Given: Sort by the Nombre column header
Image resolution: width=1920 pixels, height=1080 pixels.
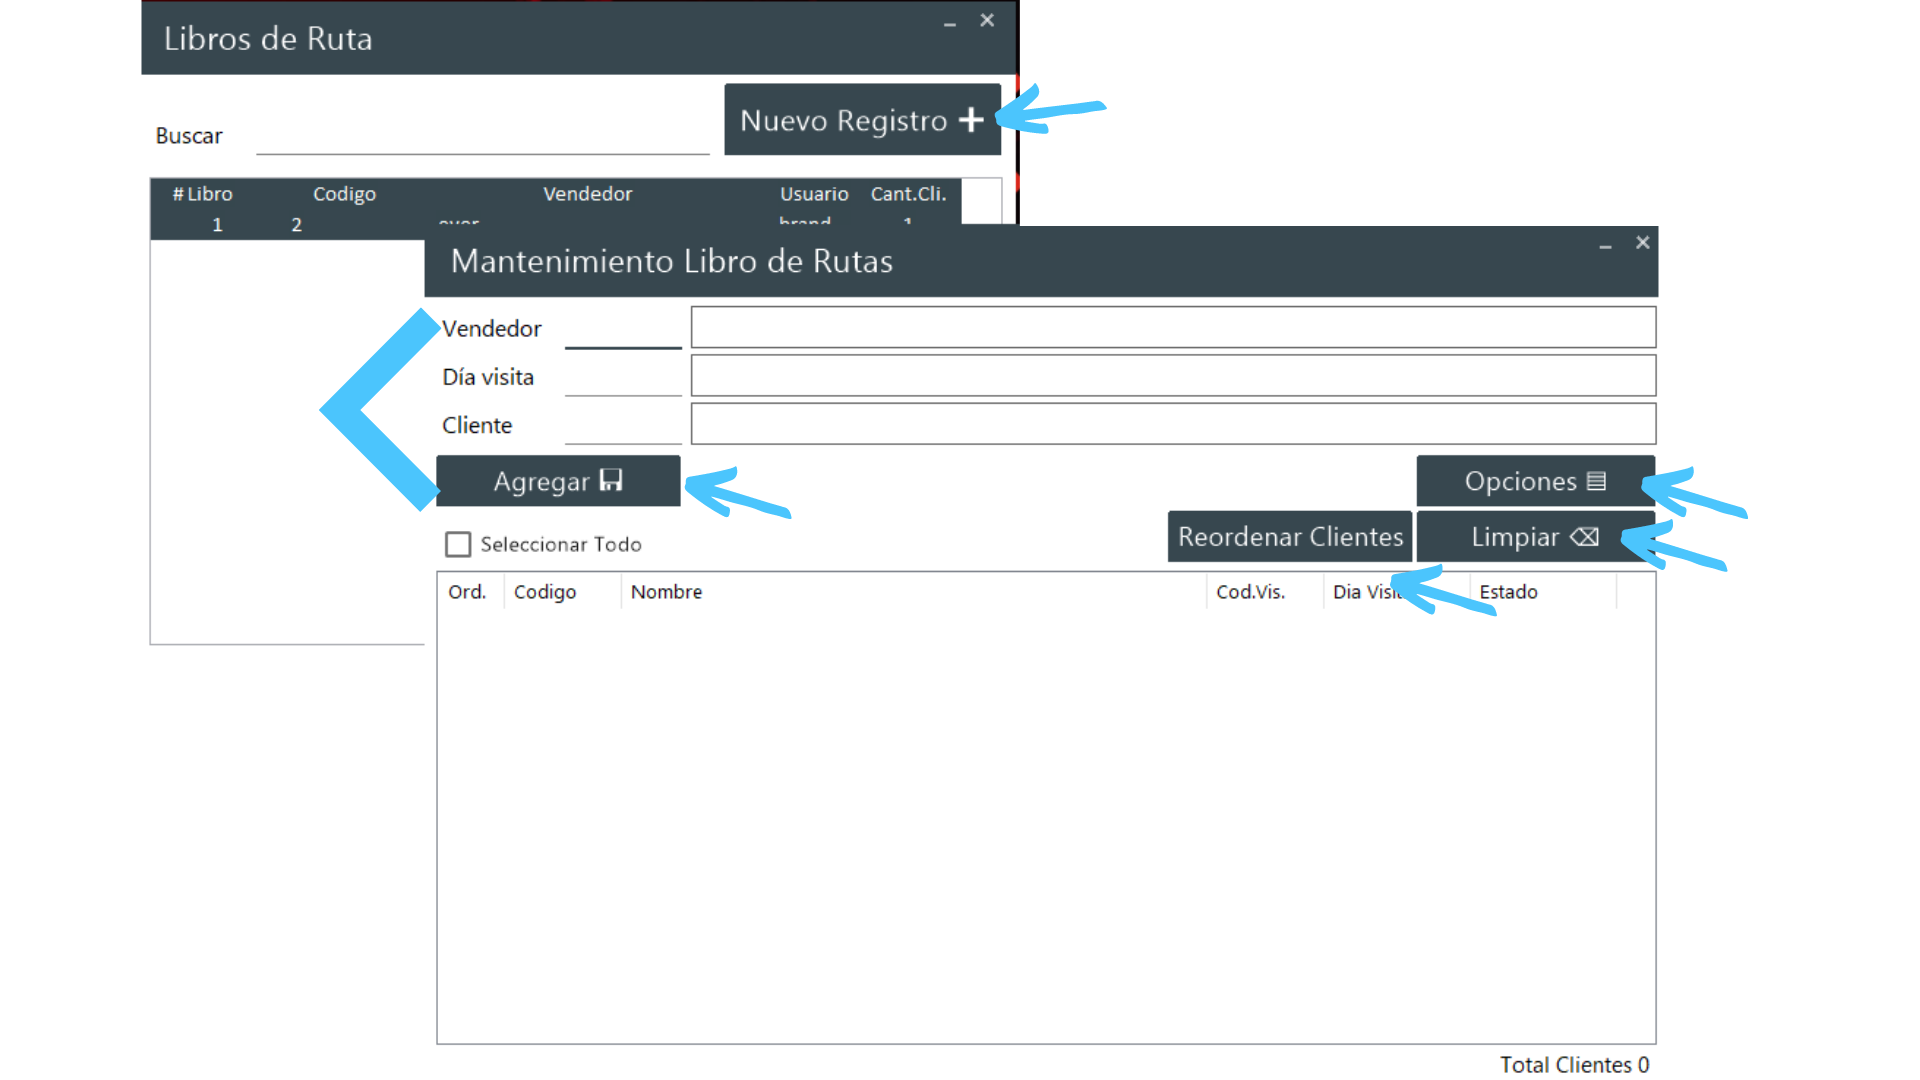Looking at the screenshot, I should (666, 592).
